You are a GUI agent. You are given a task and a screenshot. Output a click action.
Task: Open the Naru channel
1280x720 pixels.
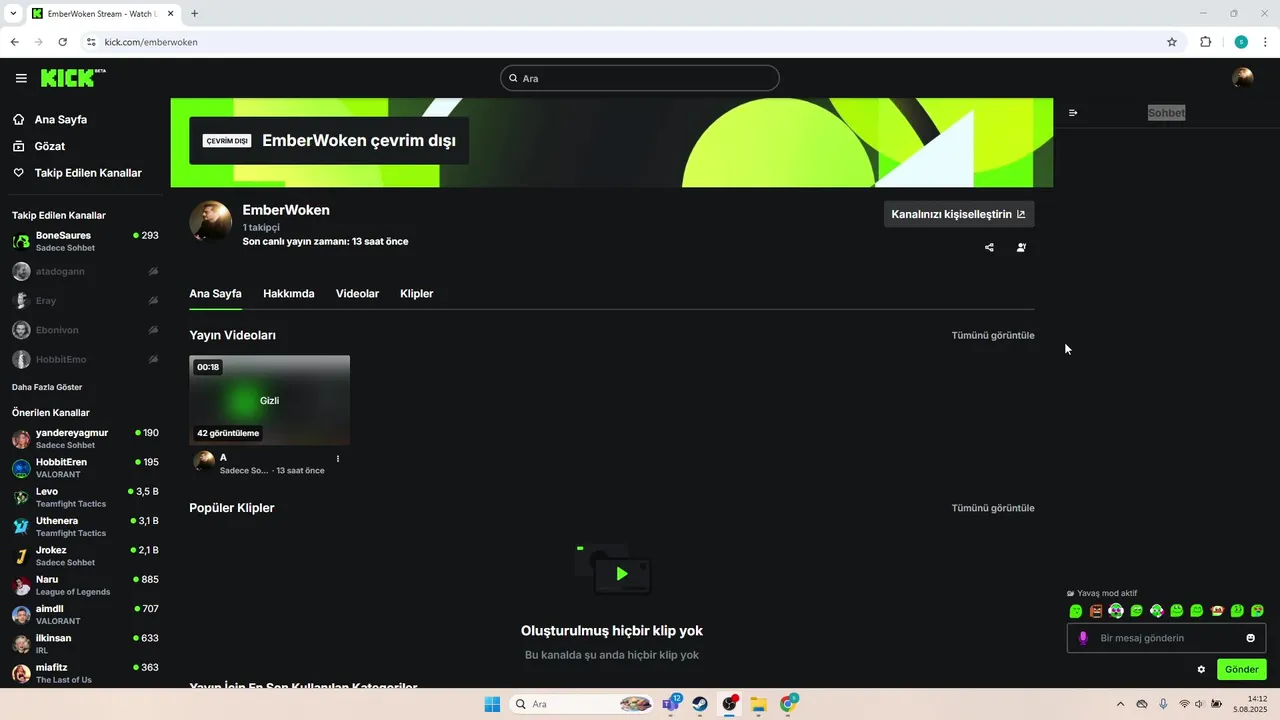pos(85,585)
